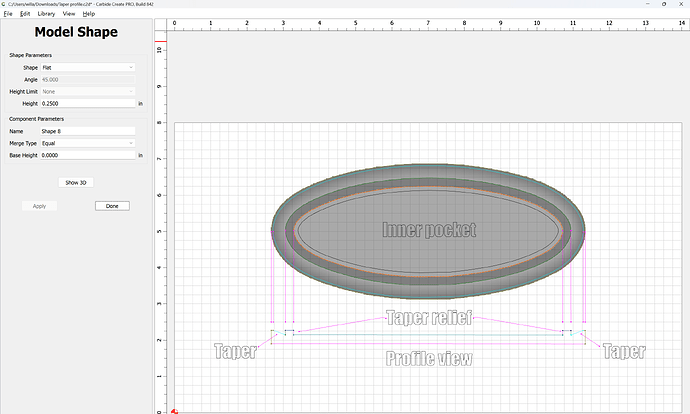Click the Height input field
This screenshot has width=690, height=414.
pos(87,103)
